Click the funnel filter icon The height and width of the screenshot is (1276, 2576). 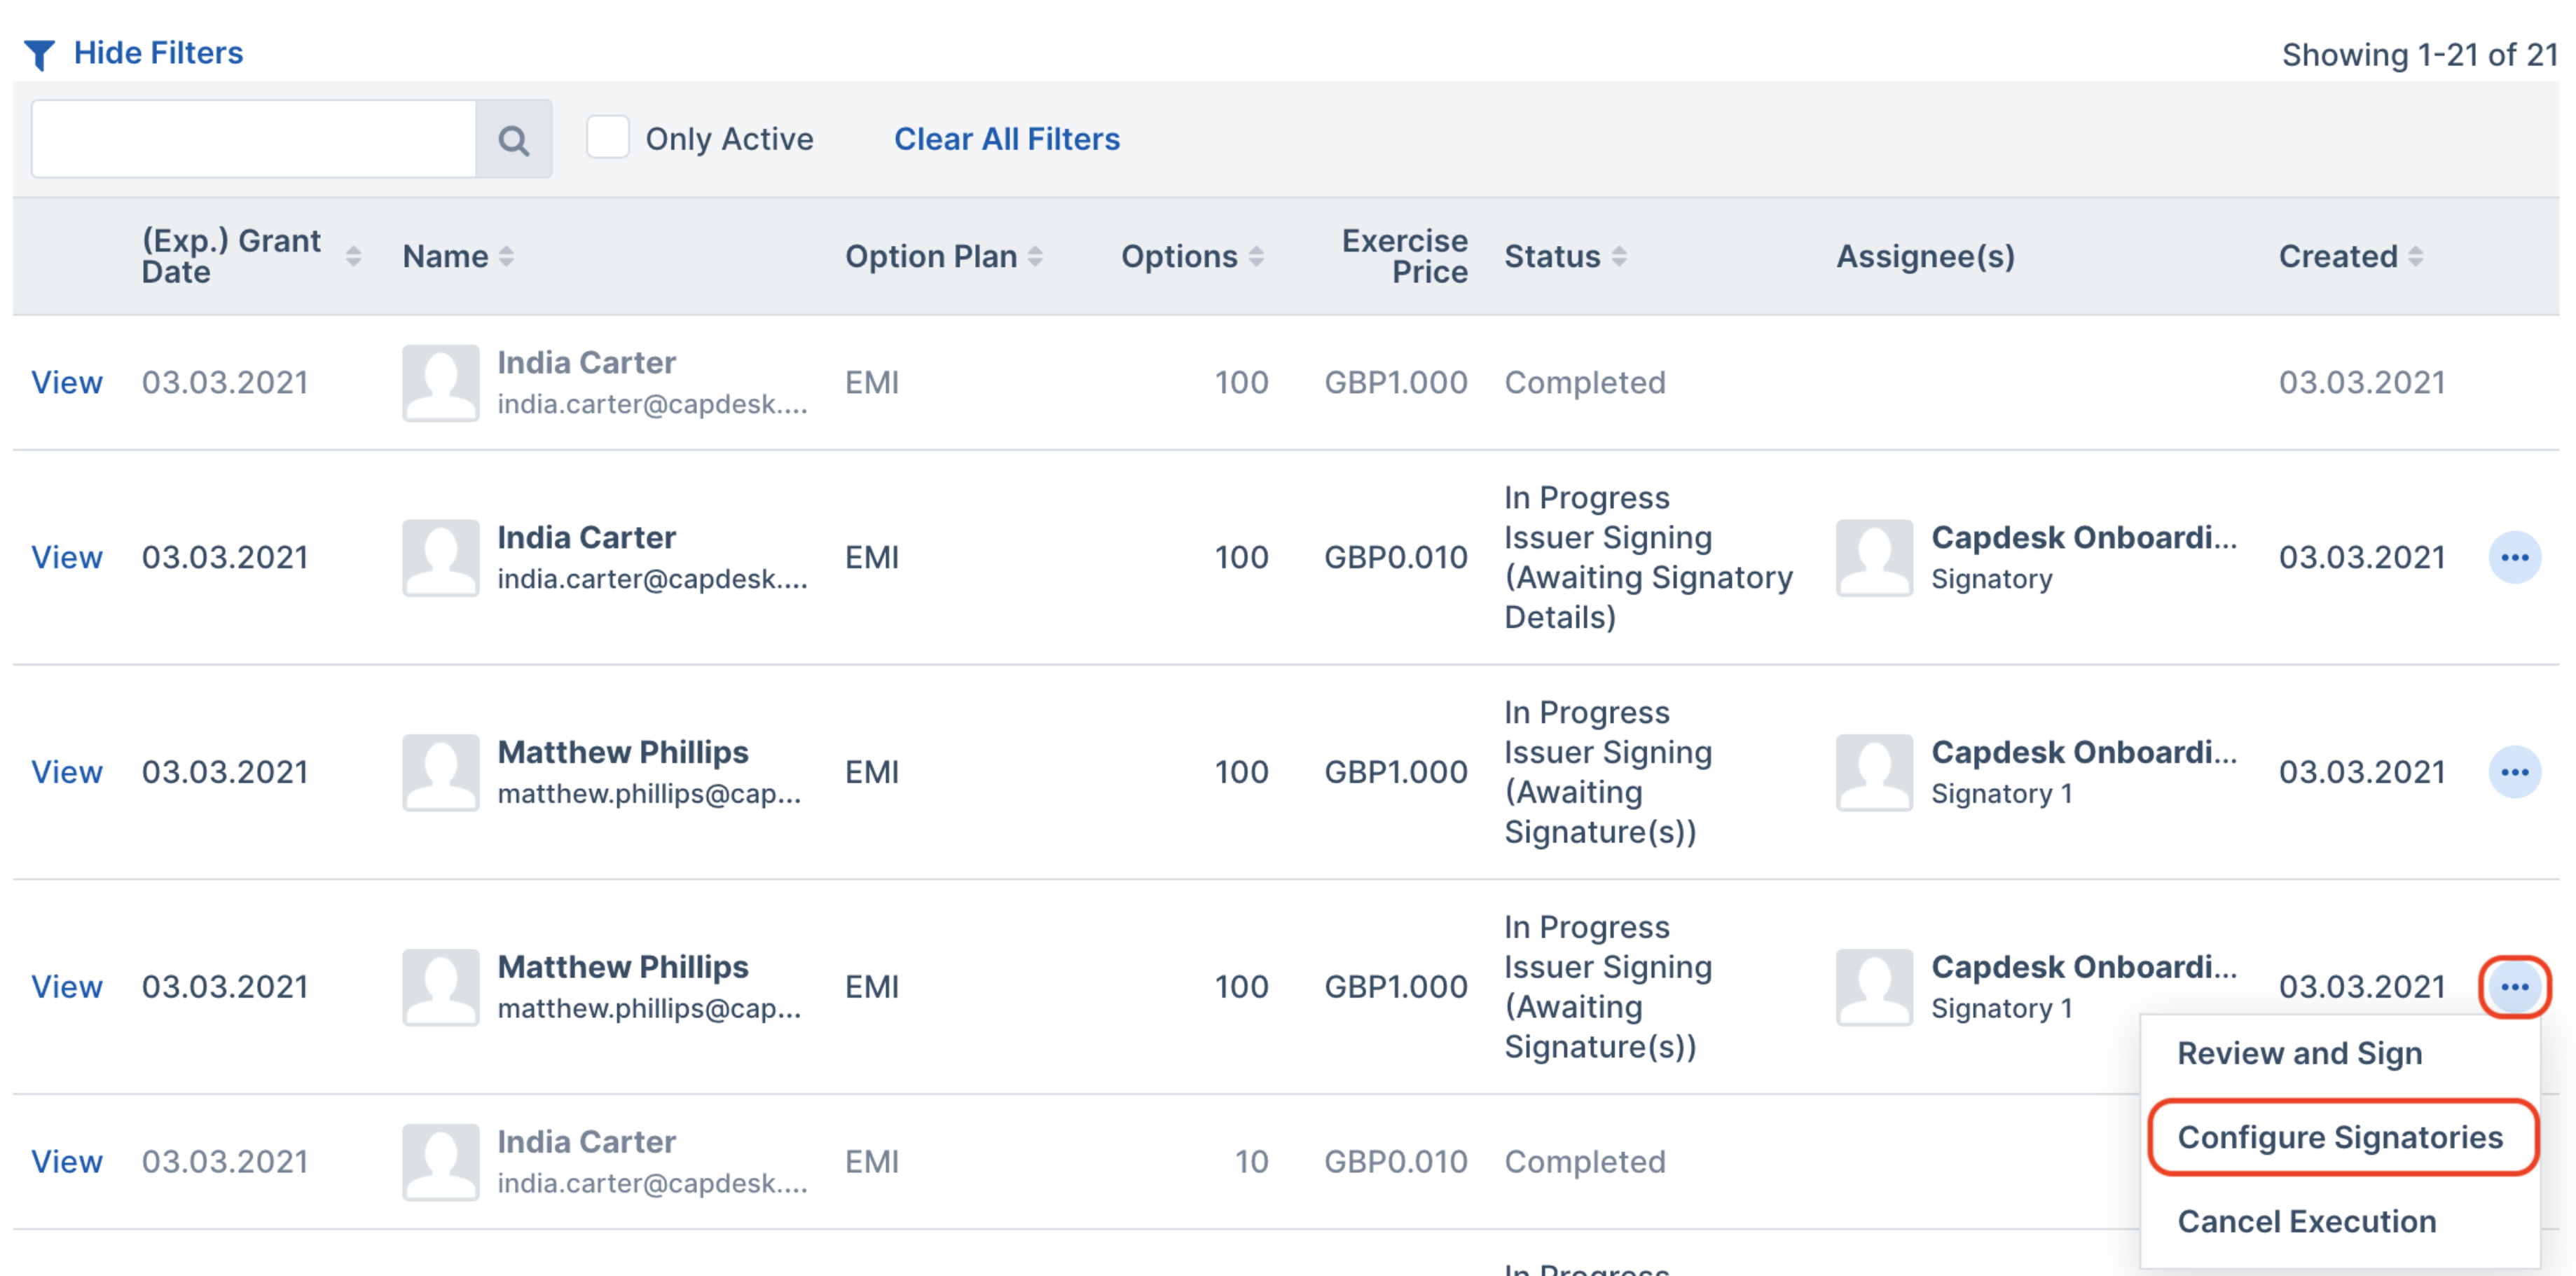(x=39, y=54)
